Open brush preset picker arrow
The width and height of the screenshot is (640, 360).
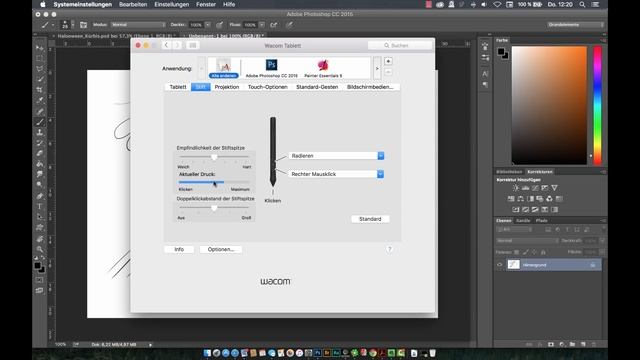[x=73, y=25]
